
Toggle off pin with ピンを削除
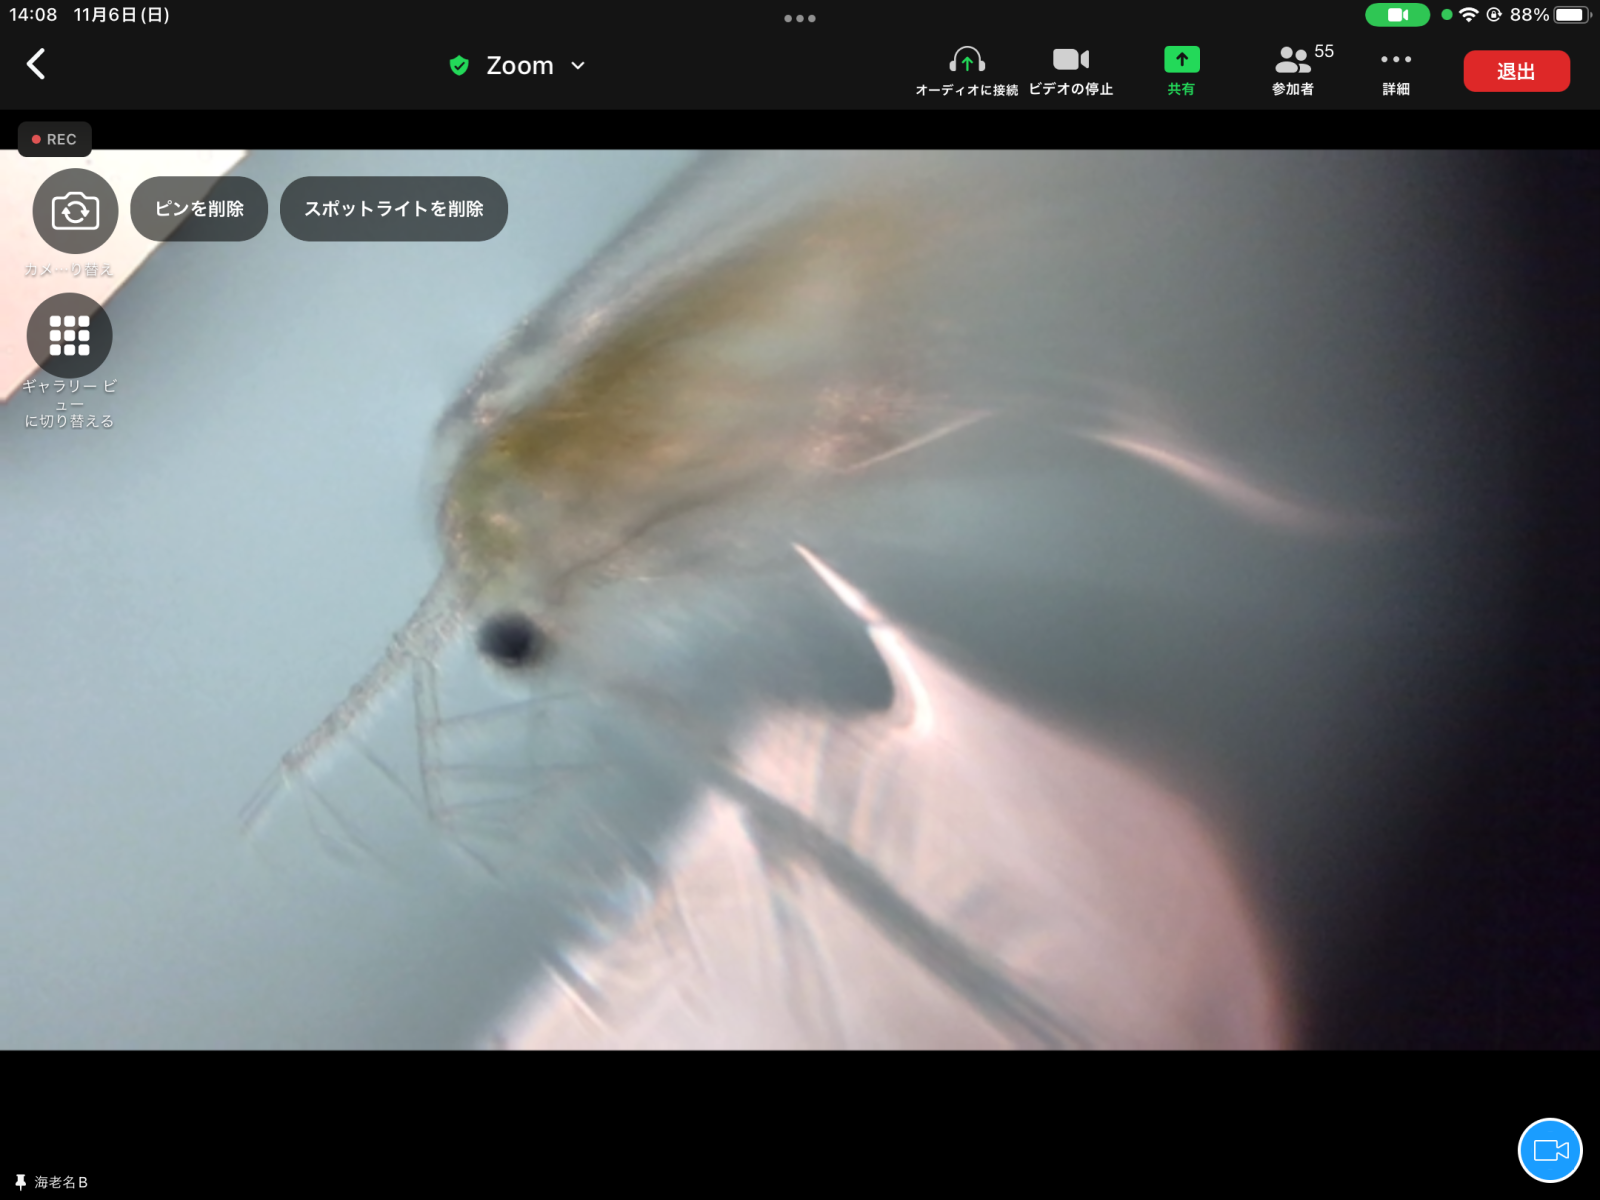(x=199, y=209)
